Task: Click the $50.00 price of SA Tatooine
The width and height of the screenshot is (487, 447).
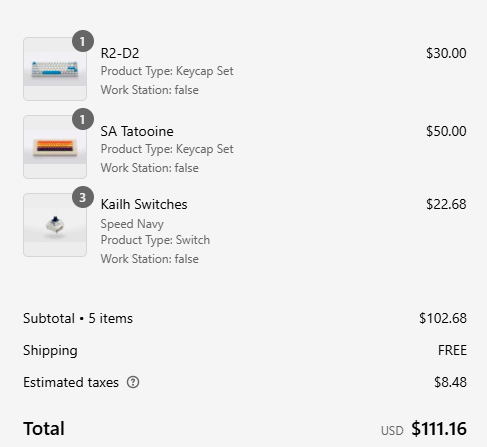Action: [x=446, y=131]
